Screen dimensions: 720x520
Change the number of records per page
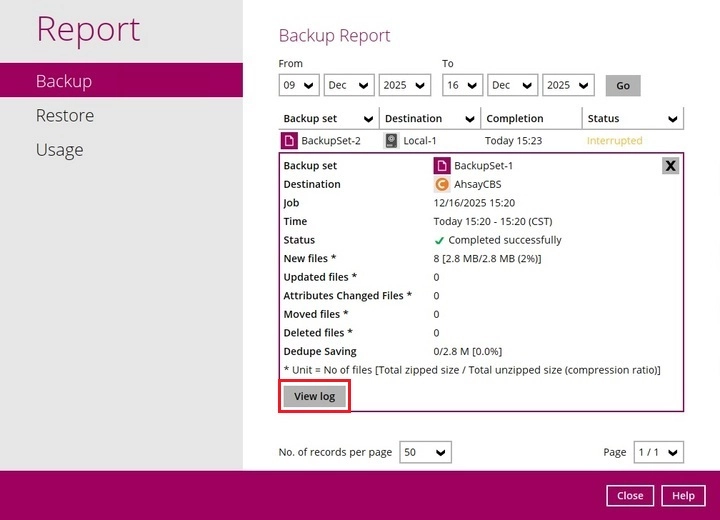click(x=425, y=453)
